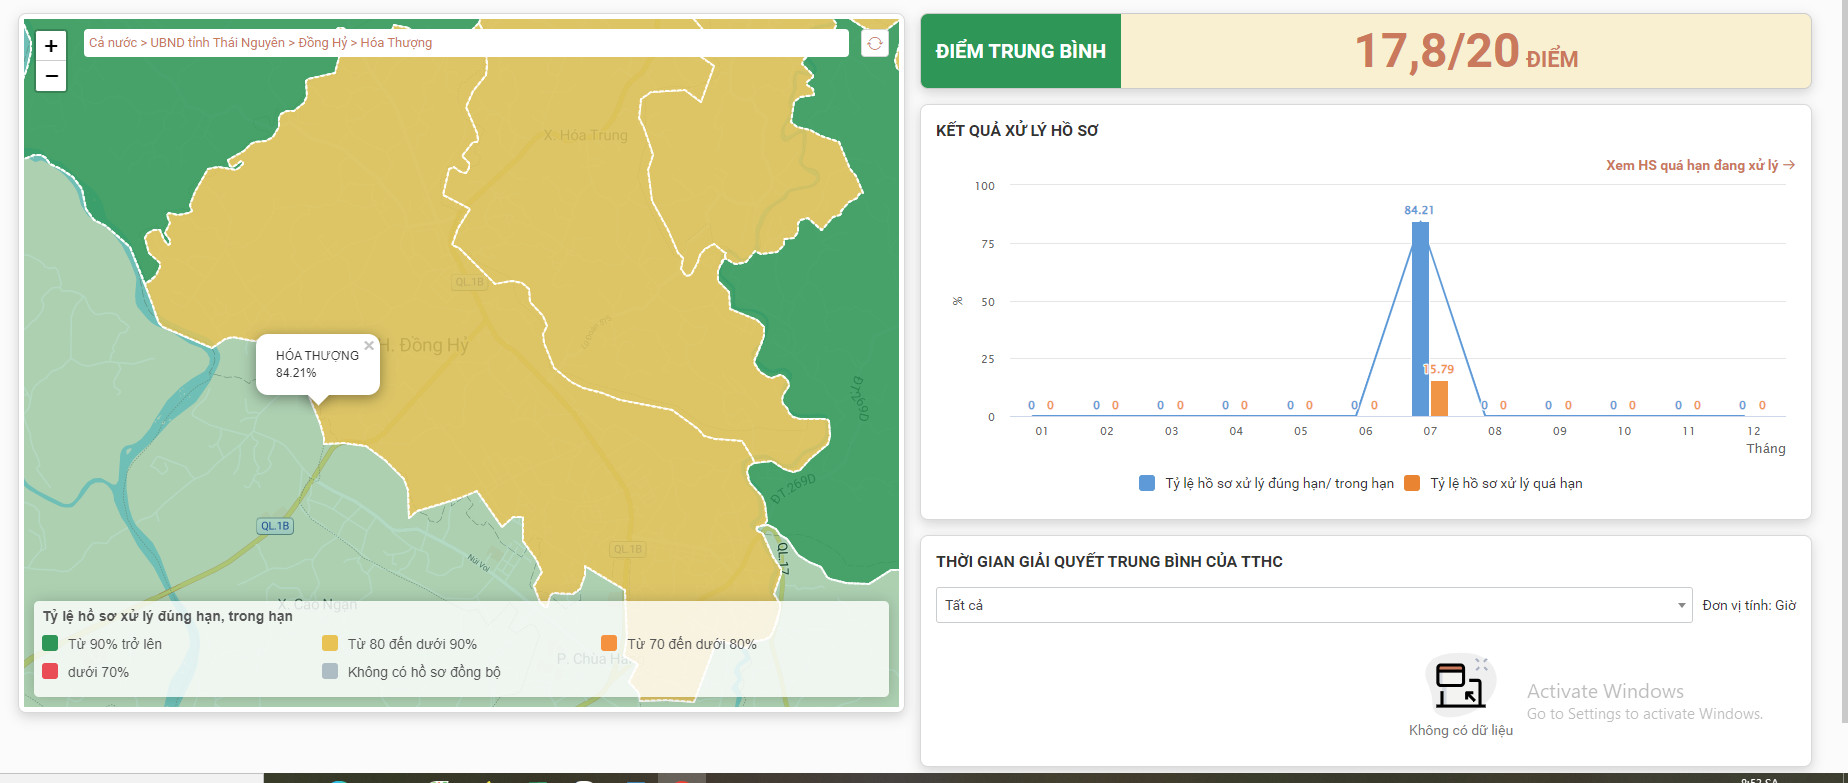The width and height of the screenshot is (1848, 783).
Task: Select the 'Đơn vị tính: Giờ' label
Action: pyautogui.click(x=1749, y=605)
